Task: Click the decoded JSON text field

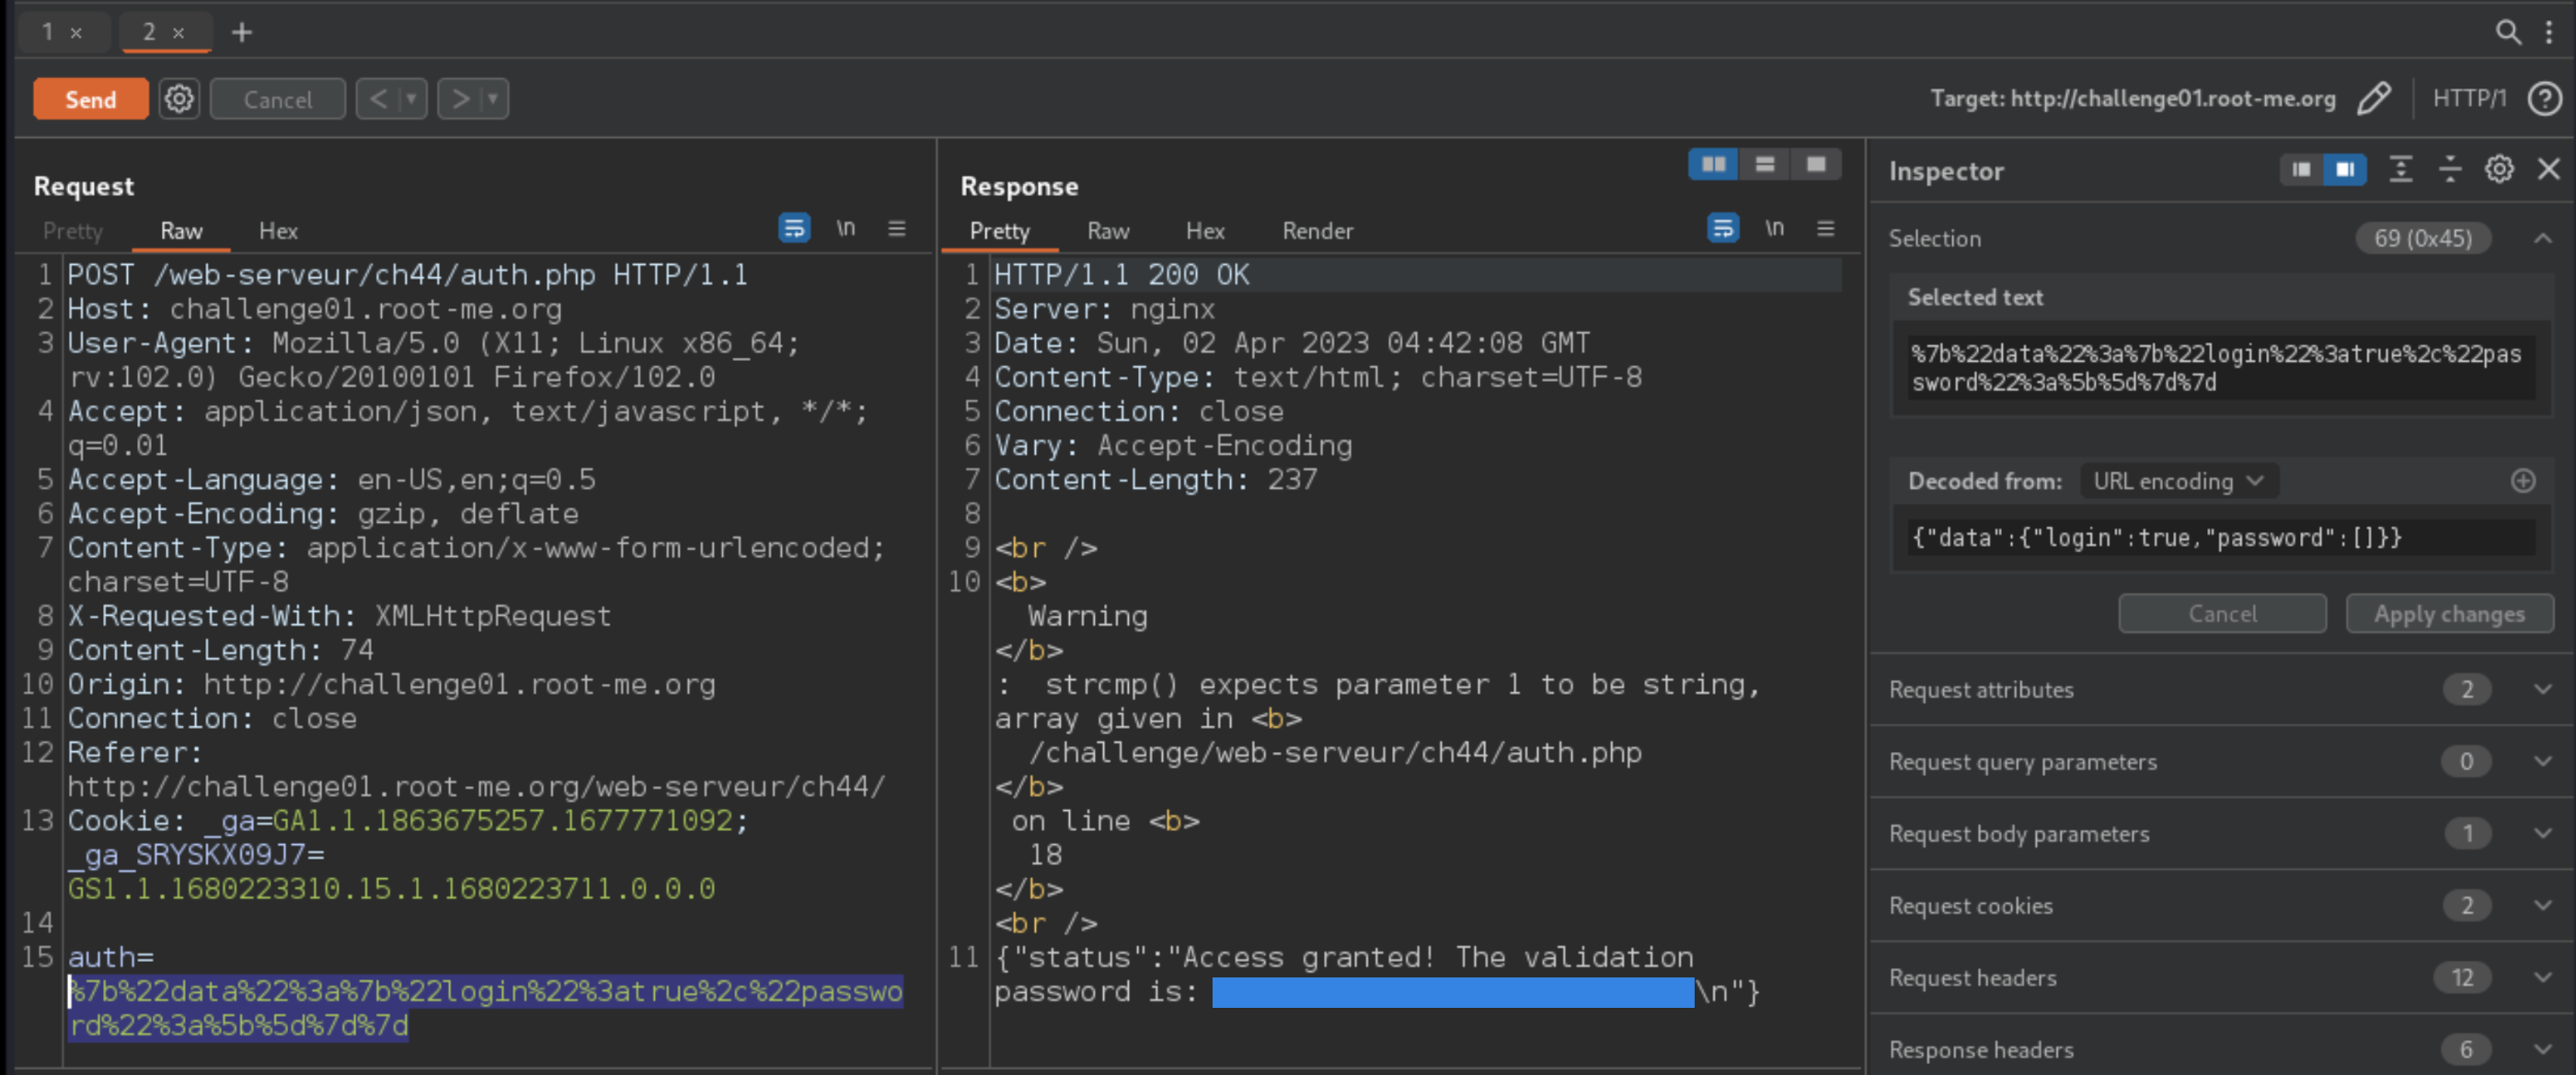Action: click(2222, 538)
